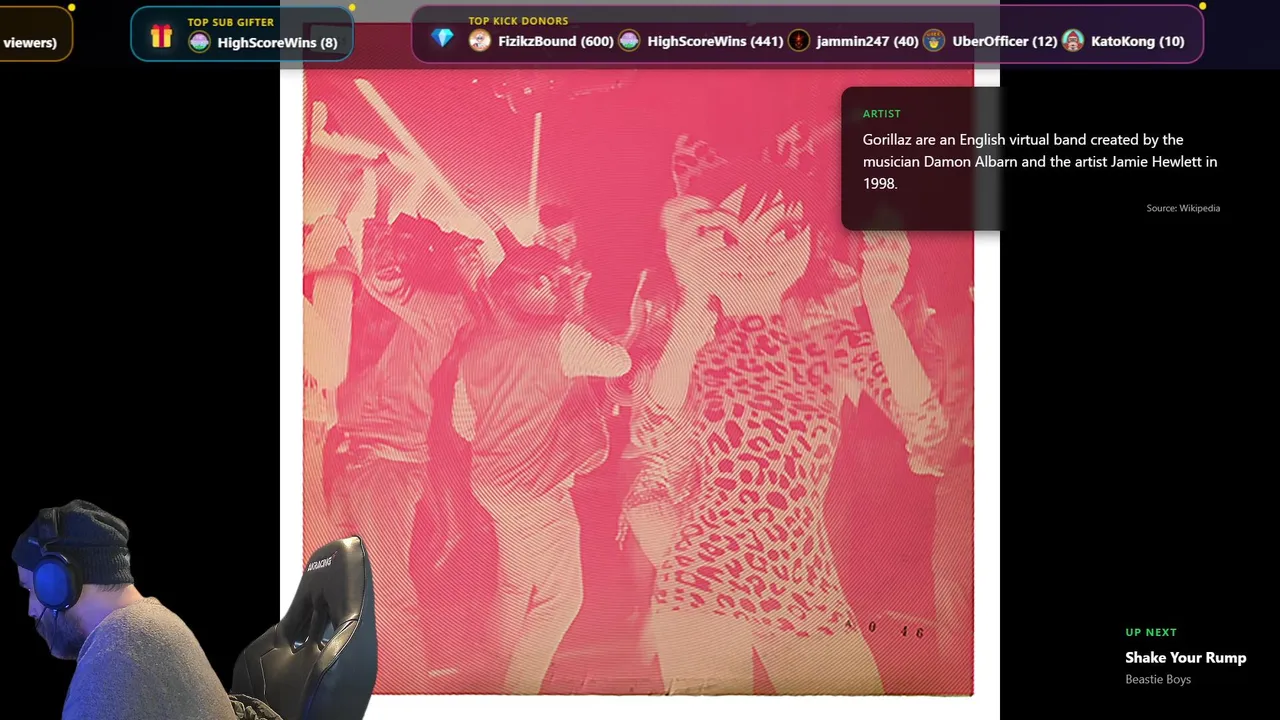Click HighScoreWins avatar in Top Kick Donors
Viewport: 1280px width, 720px height.
point(629,41)
